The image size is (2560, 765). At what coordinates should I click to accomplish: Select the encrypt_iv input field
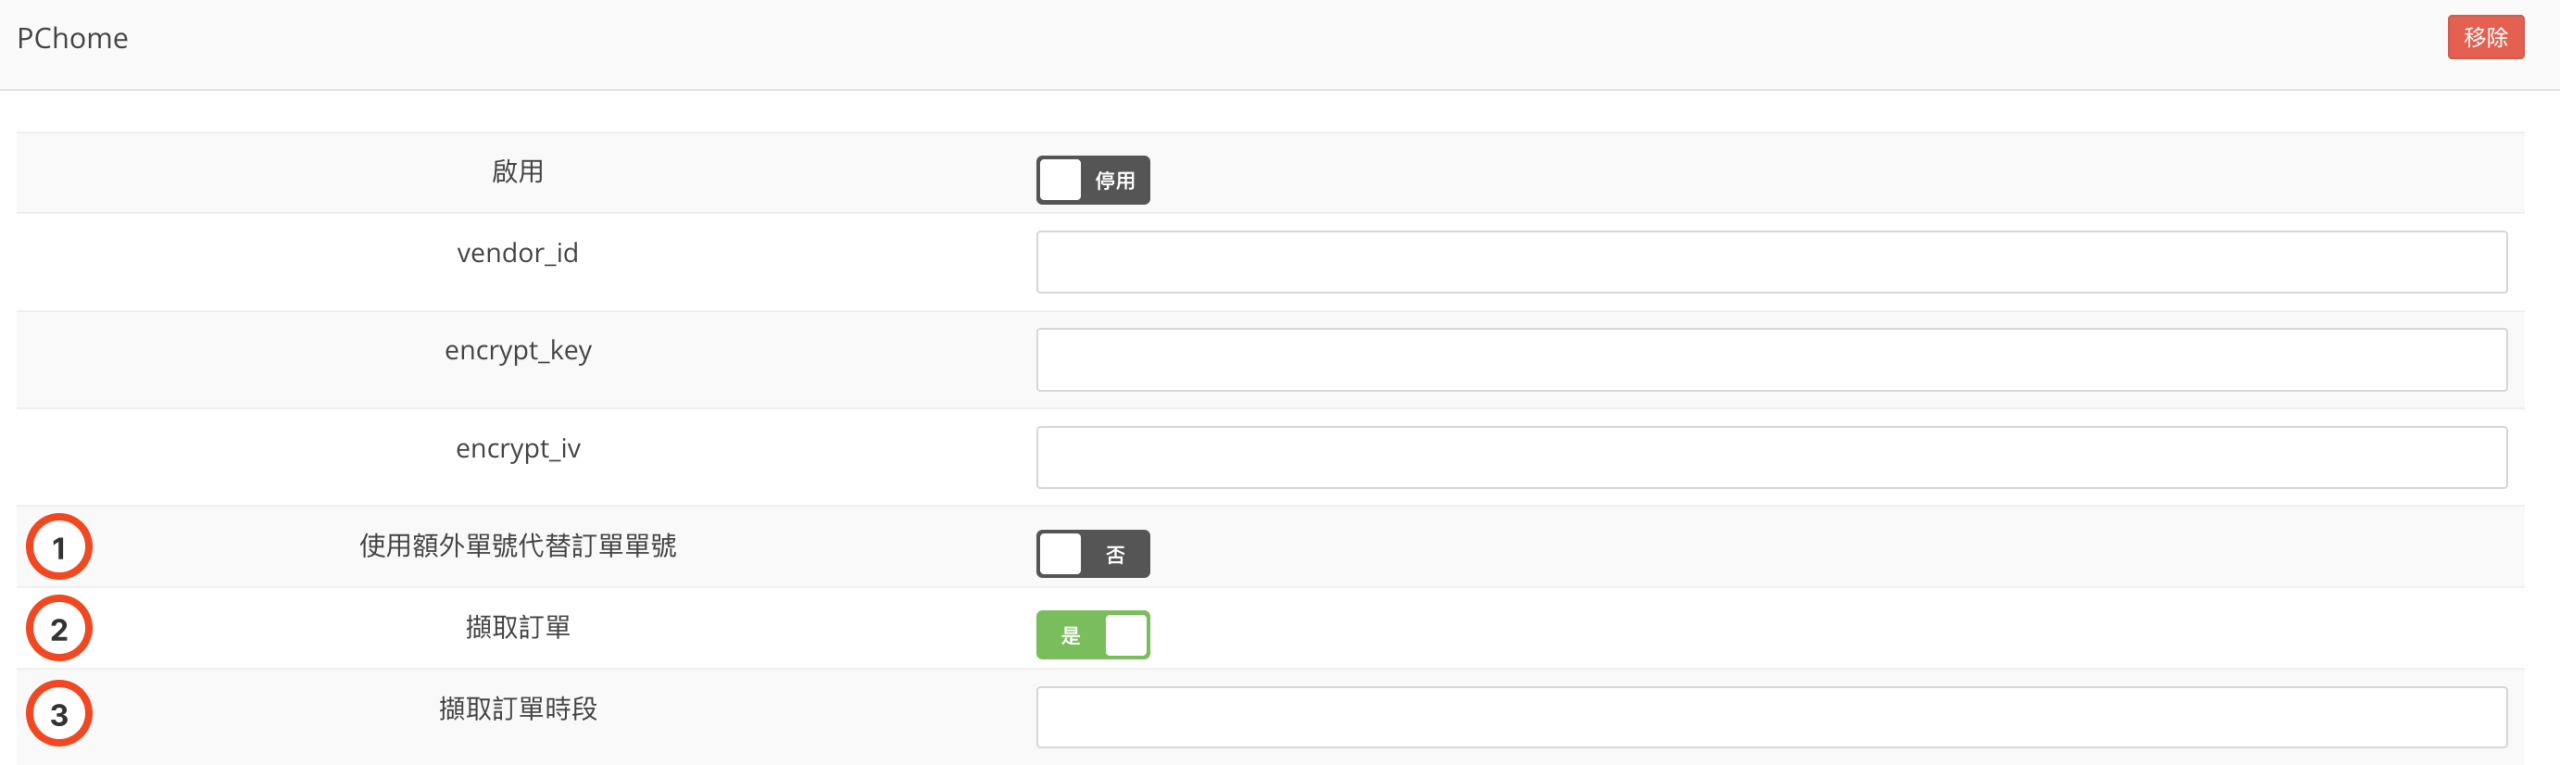pos(1770,457)
